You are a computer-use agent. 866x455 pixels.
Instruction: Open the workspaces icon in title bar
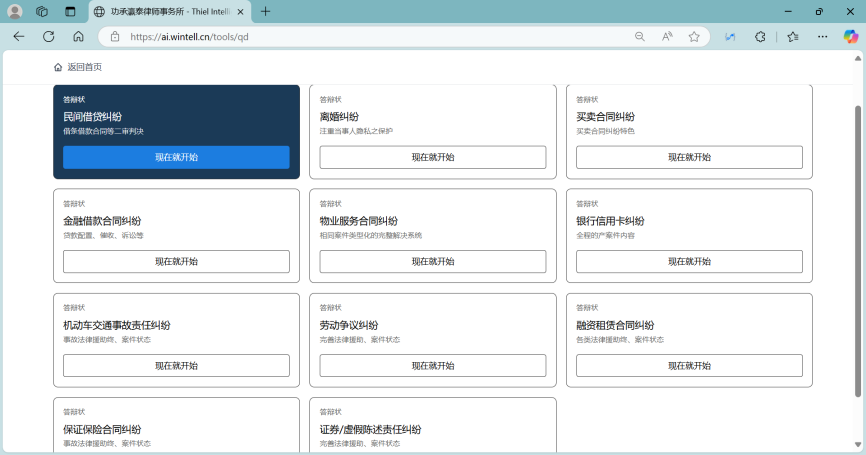[x=42, y=11]
